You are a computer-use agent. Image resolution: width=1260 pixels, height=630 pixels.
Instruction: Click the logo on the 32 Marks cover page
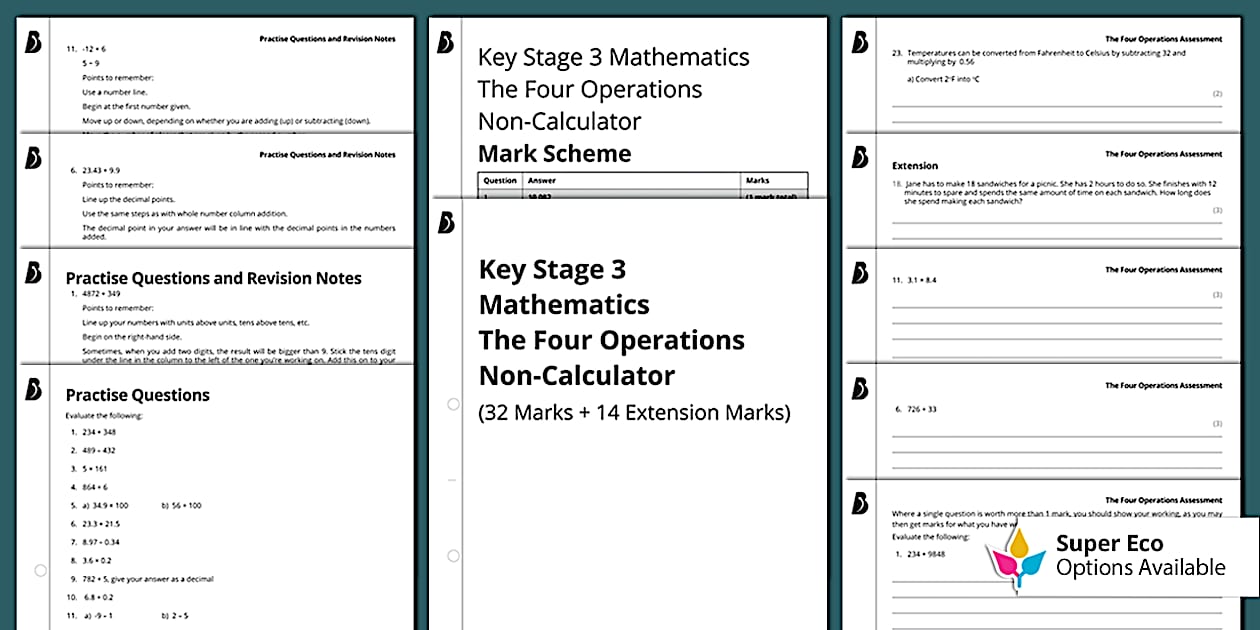coord(446,223)
